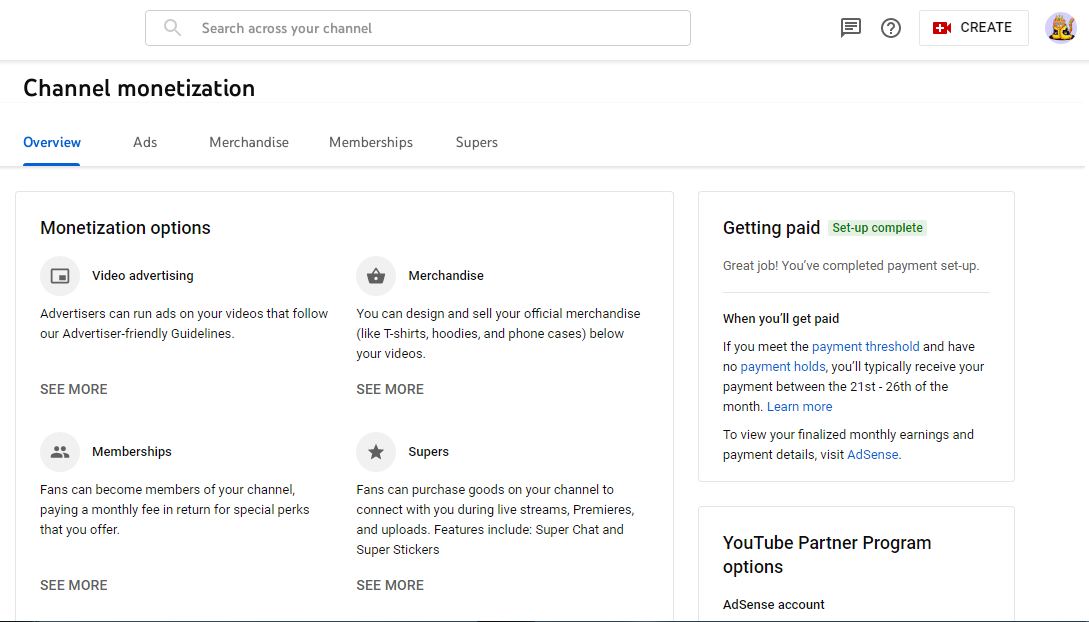Viewport: 1089px width, 622px height.
Task: Click SEE MORE under Merchandise
Action: 390,389
